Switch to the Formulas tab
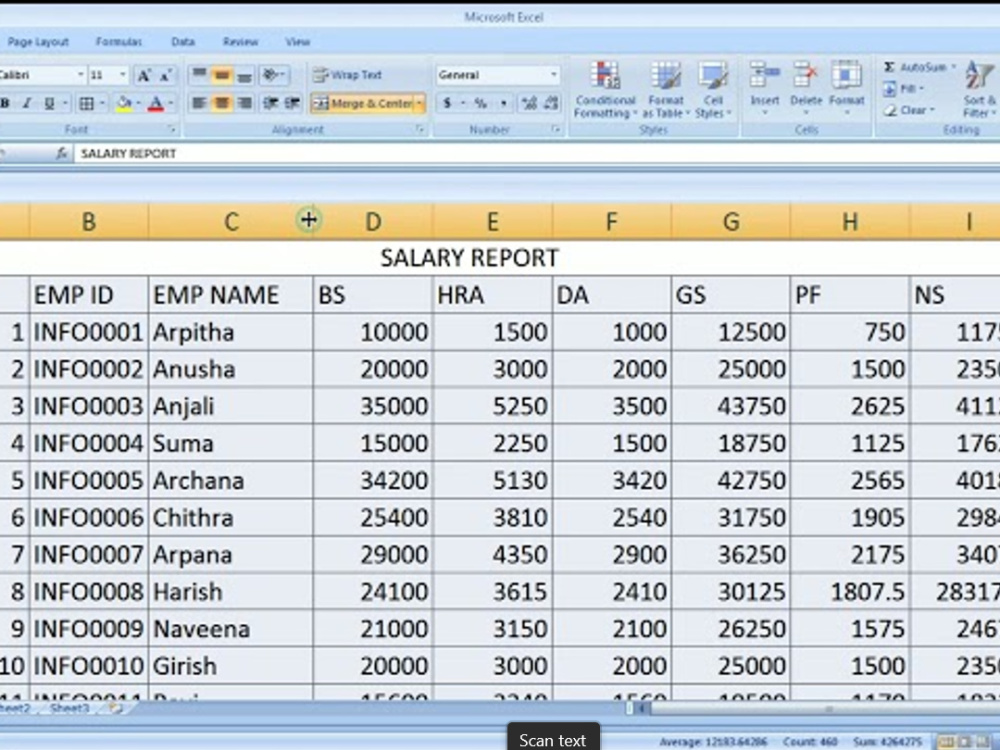This screenshot has width=1000, height=750. click(119, 42)
